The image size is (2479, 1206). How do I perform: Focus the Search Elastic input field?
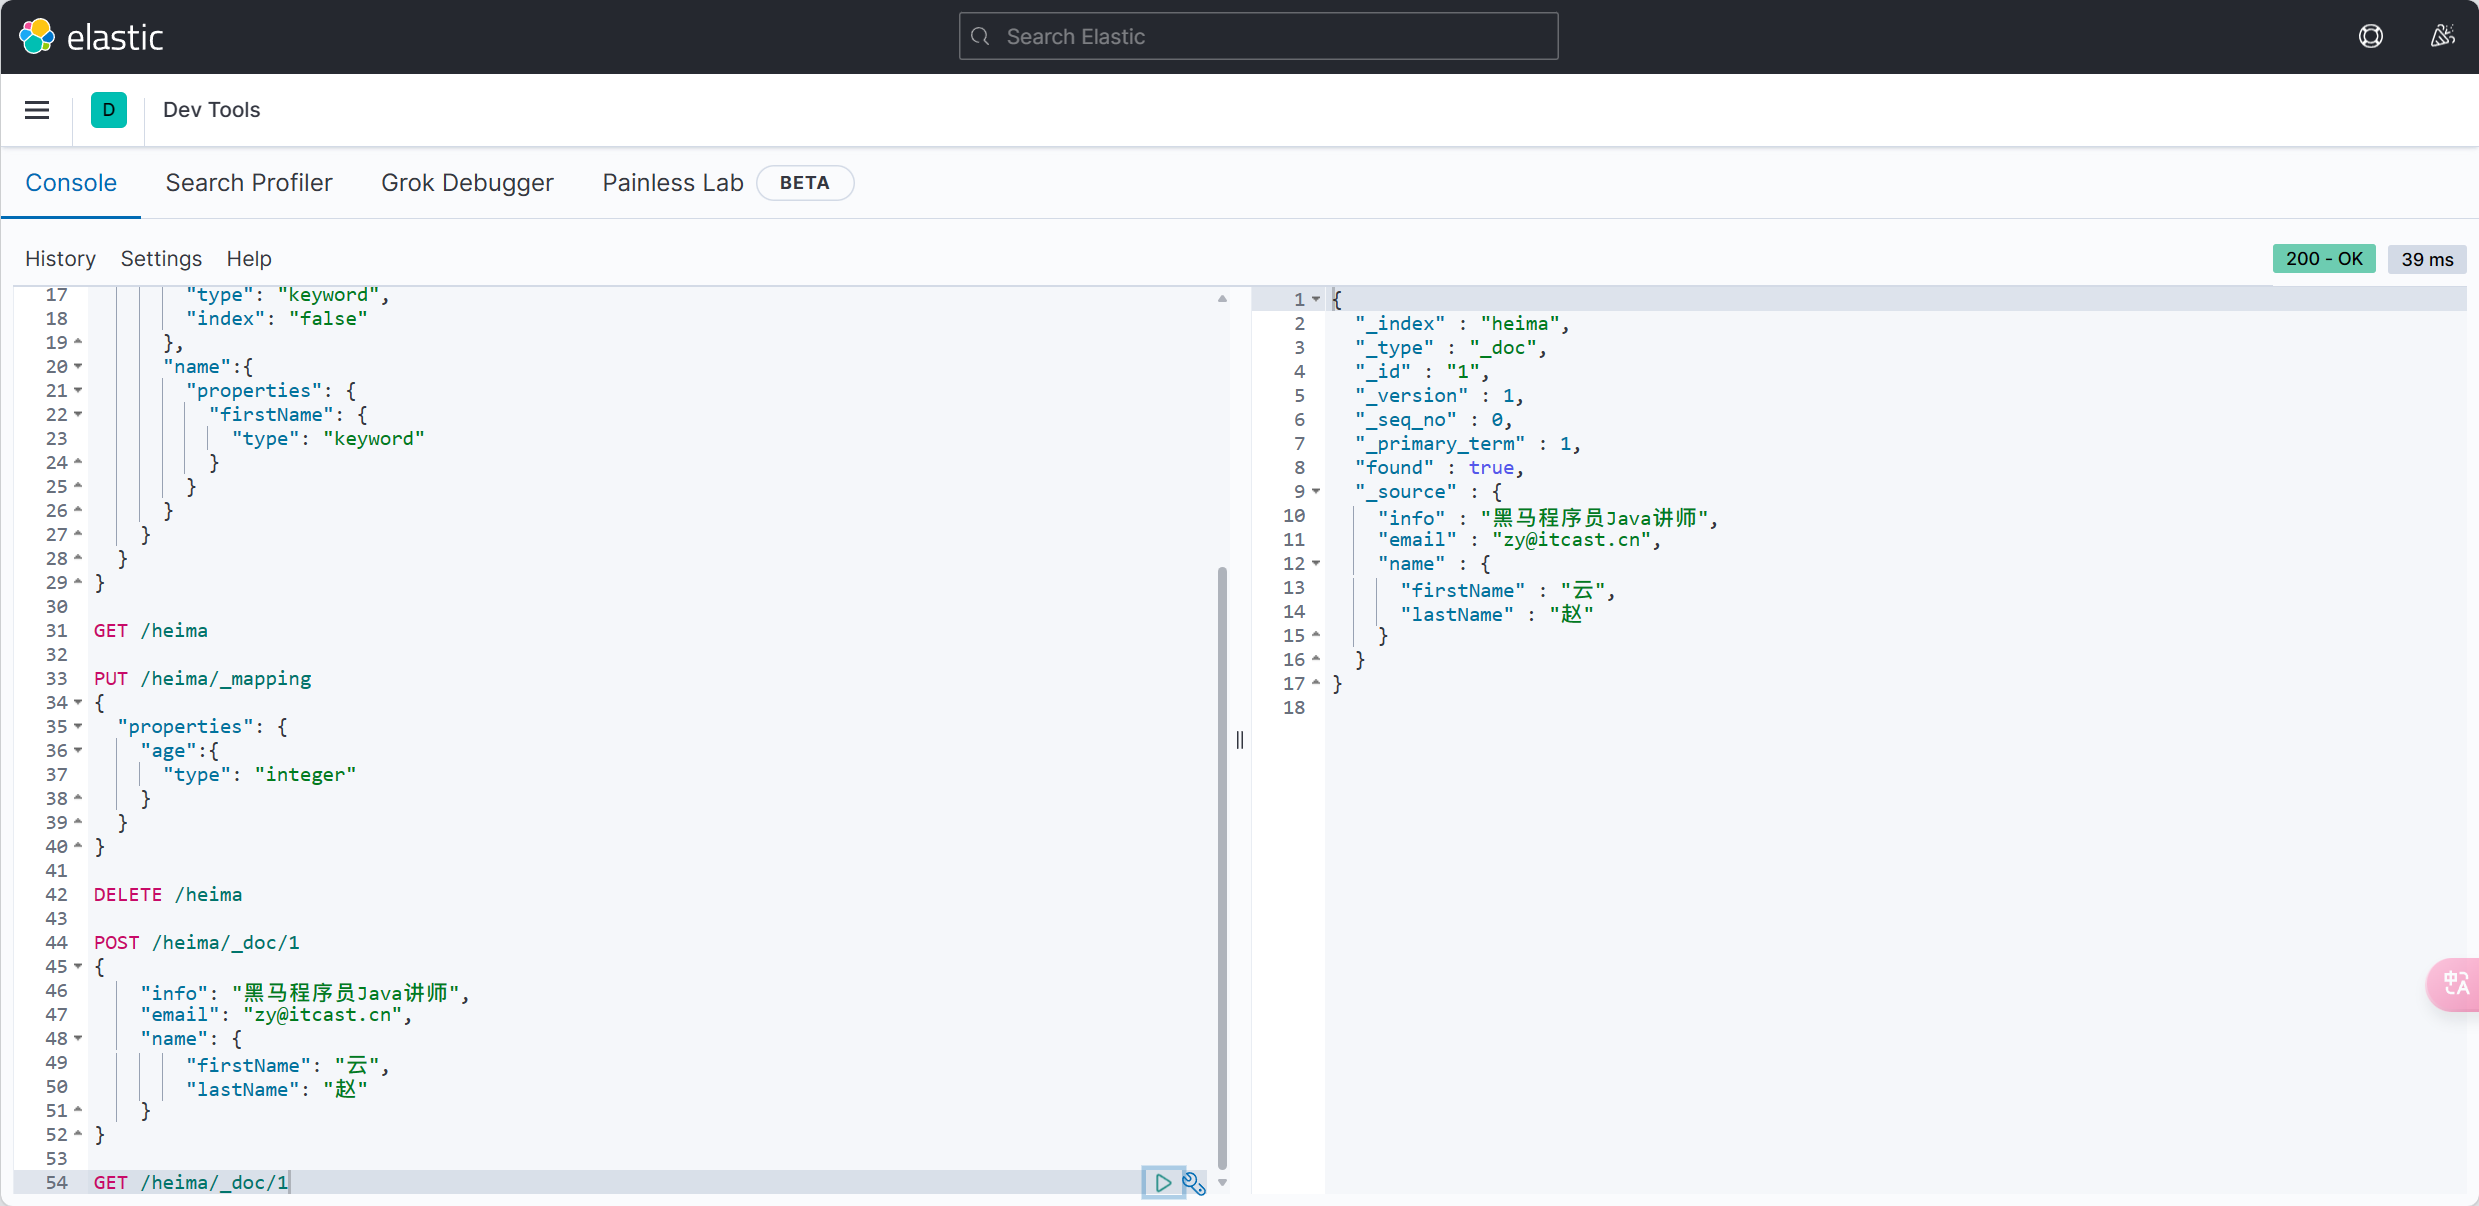click(1258, 37)
